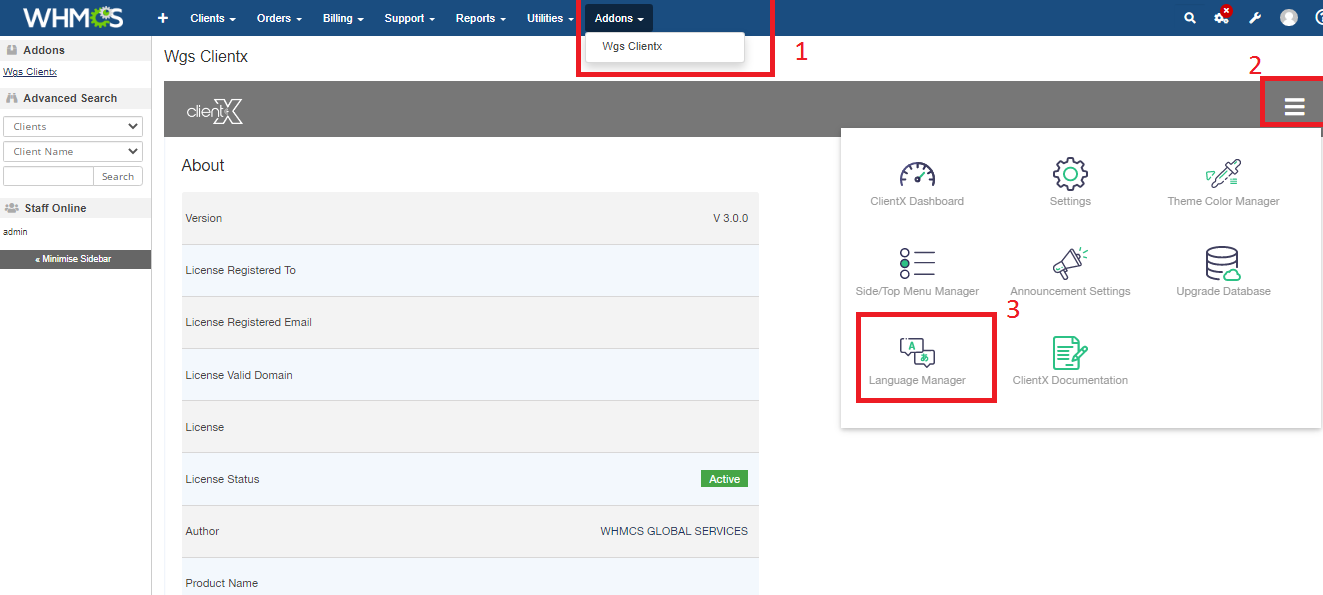Image resolution: width=1323 pixels, height=595 pixels.
Task: Click the plus quick-add icon
Action: point(163,18)
